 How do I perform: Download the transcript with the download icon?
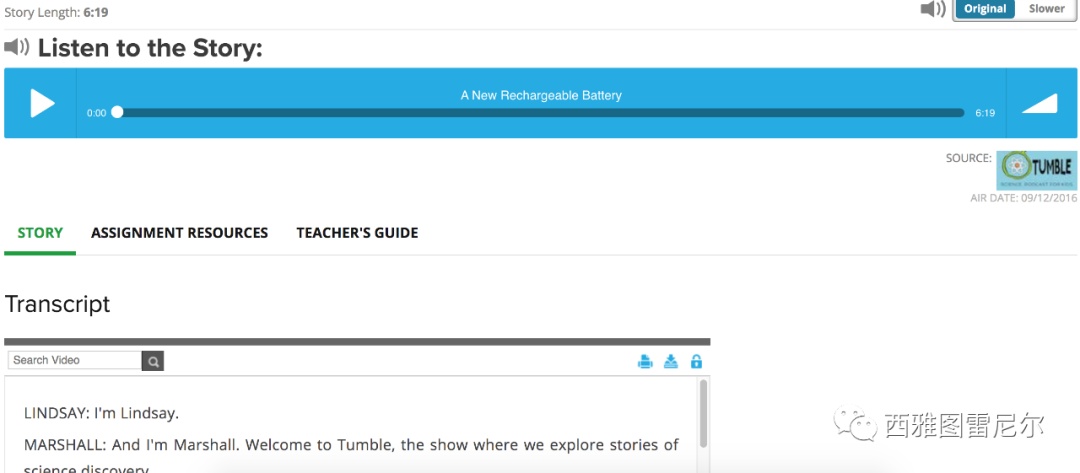tap(671, 362)
